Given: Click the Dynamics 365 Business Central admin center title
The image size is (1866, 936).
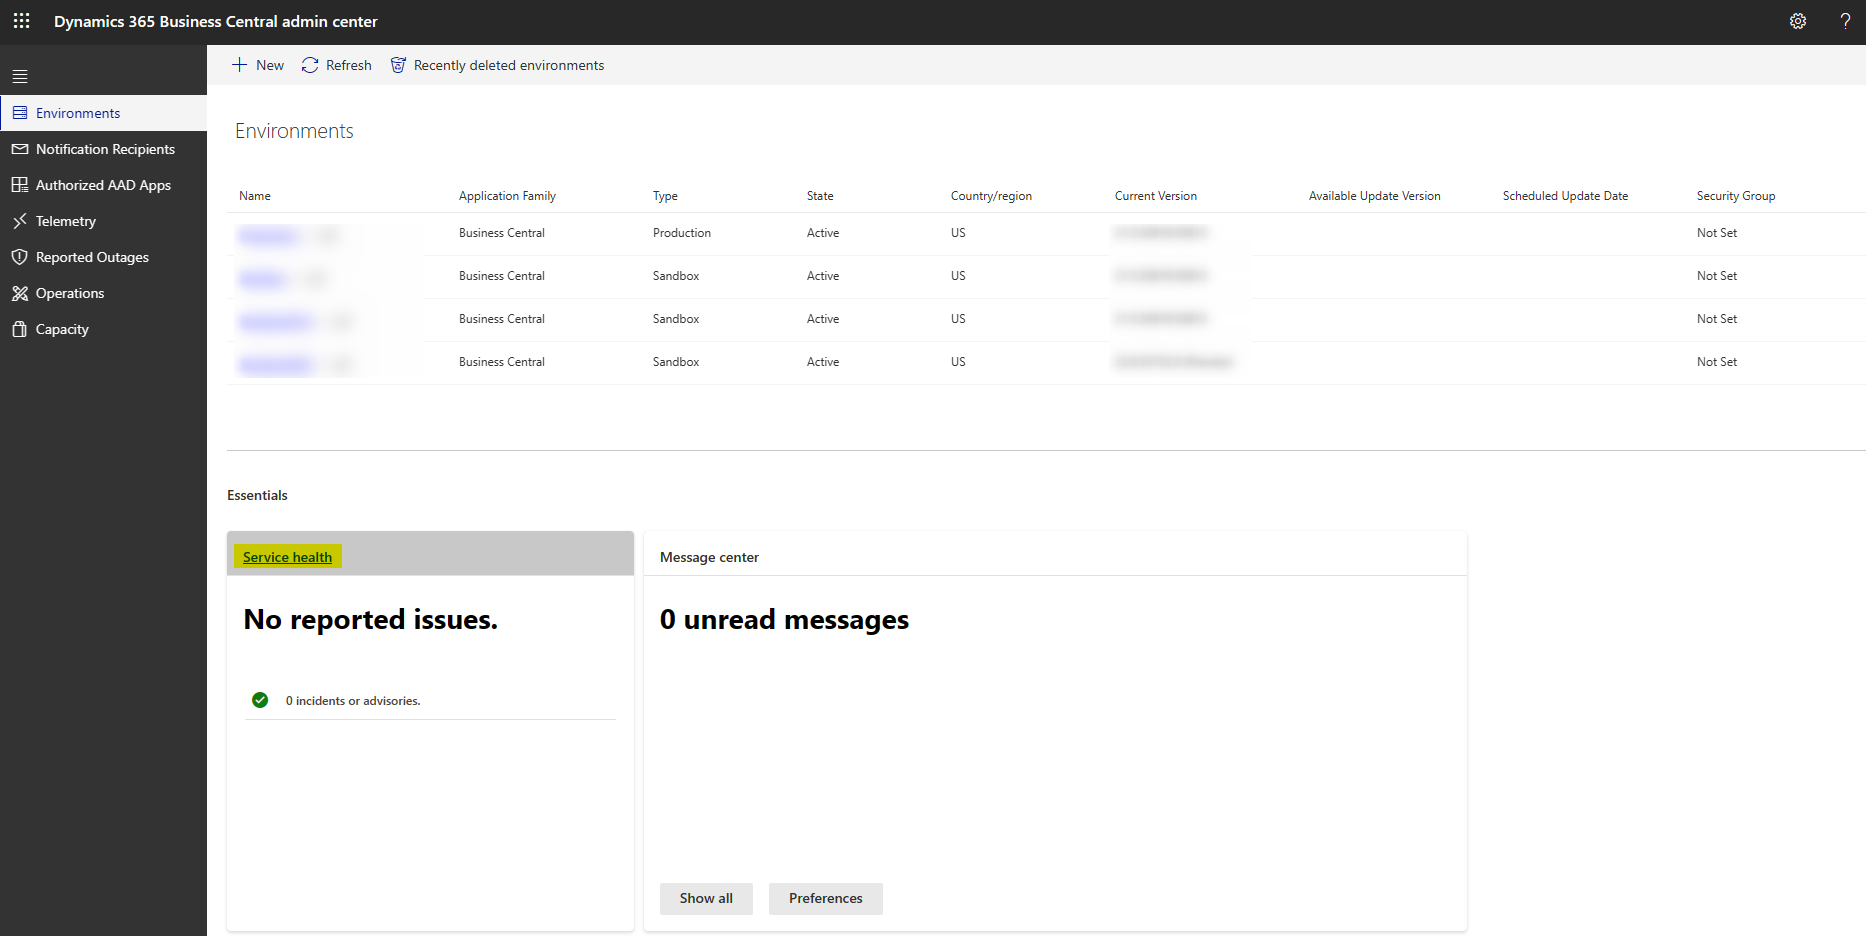Looking at the screenshot, I should [x=216, y=21].
